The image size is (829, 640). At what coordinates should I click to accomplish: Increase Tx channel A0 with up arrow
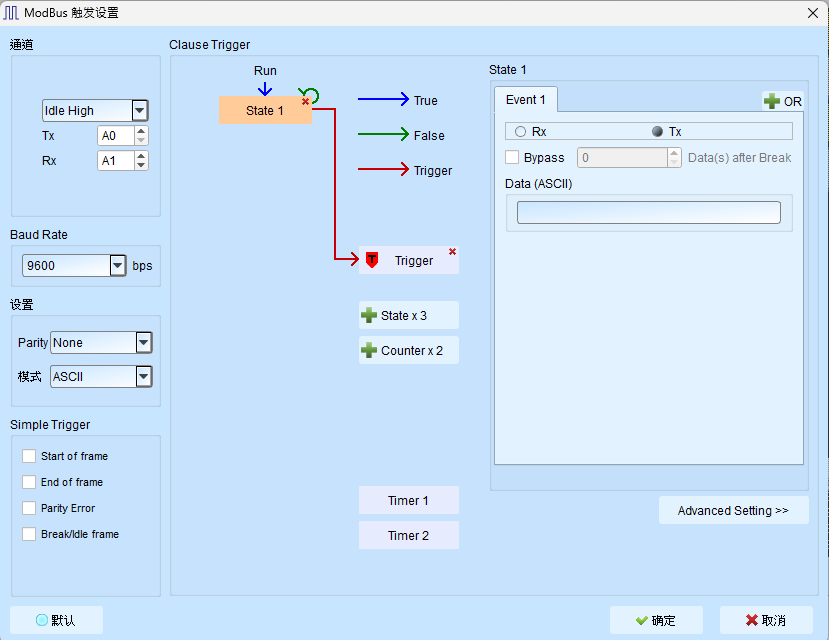[x=141, y=131]
